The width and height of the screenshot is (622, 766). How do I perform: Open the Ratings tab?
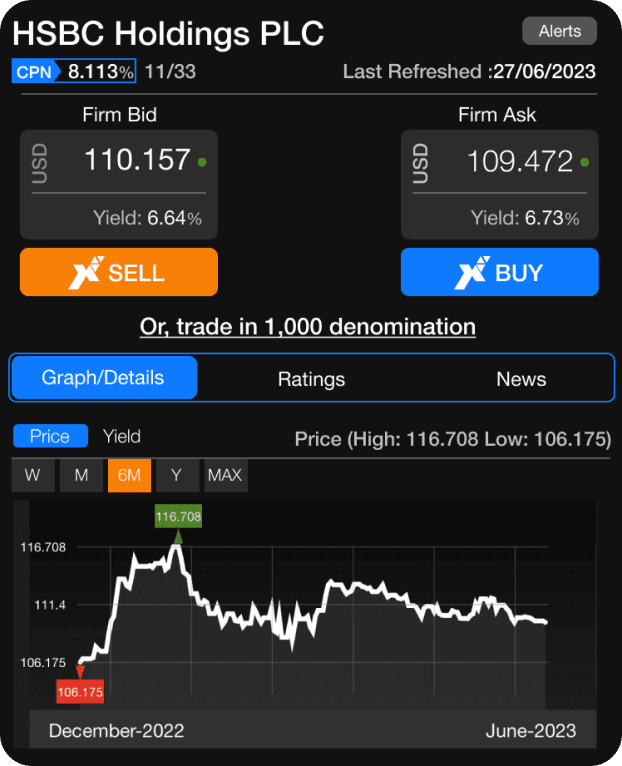311,379
